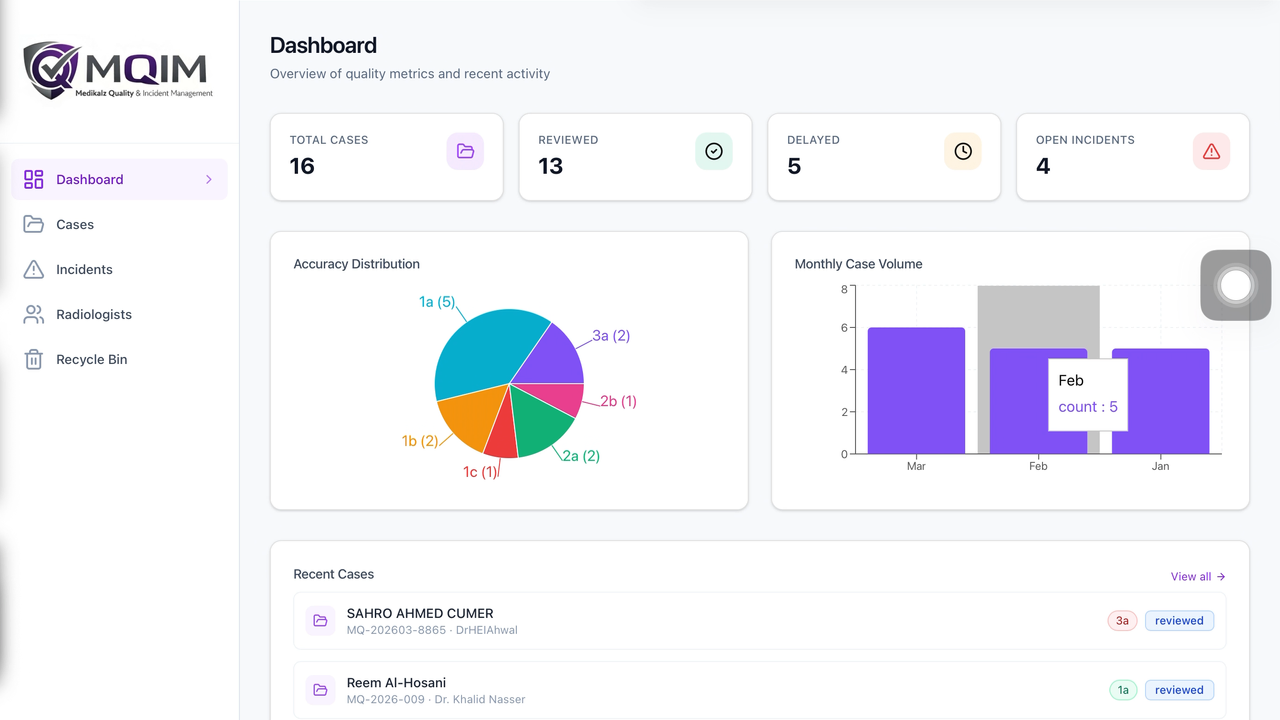
Task: Tap the floating assistive touch button
Action: pyautogui.click(x=1236, y=285)
